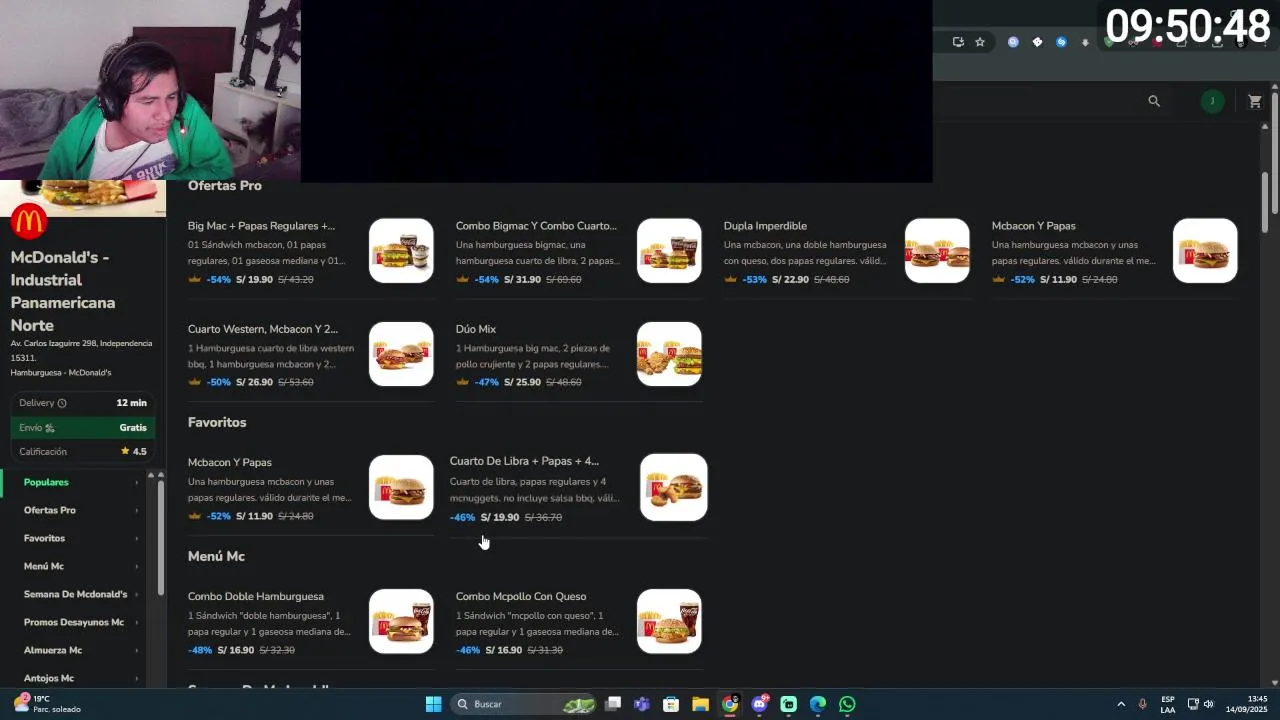Screen dimensions: 1280x720
Task: Select Ofertas Pro in the sidebar menu
Action: pos(50,510)
